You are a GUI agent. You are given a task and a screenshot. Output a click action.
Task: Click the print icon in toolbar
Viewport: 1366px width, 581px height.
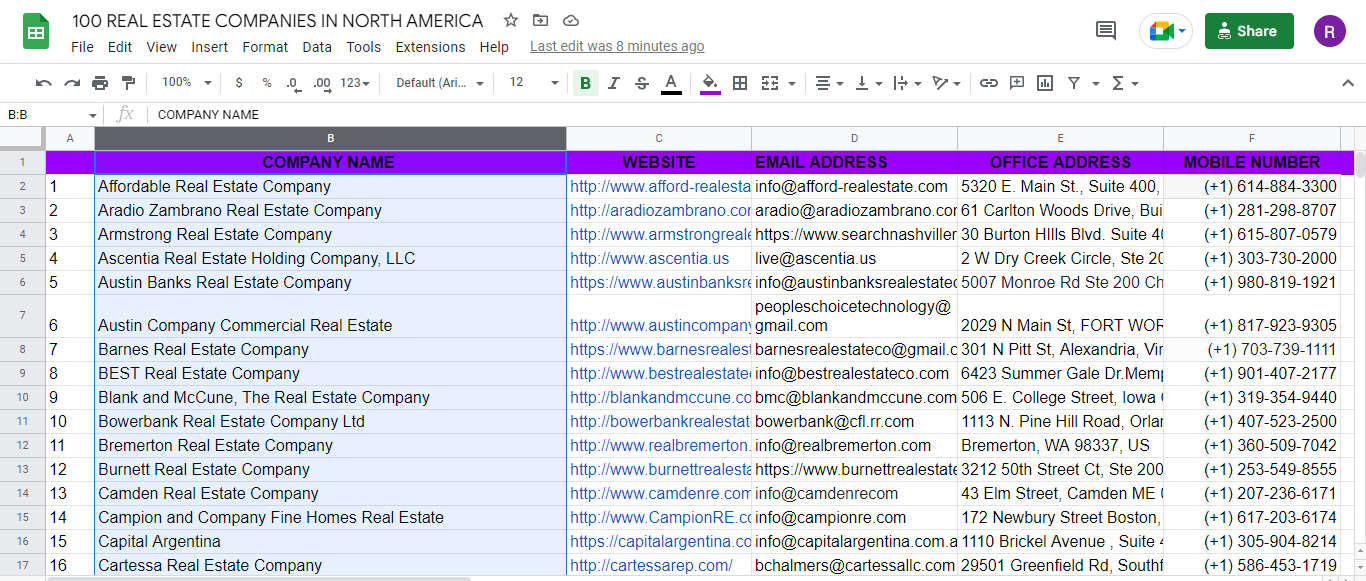point(100,83)
